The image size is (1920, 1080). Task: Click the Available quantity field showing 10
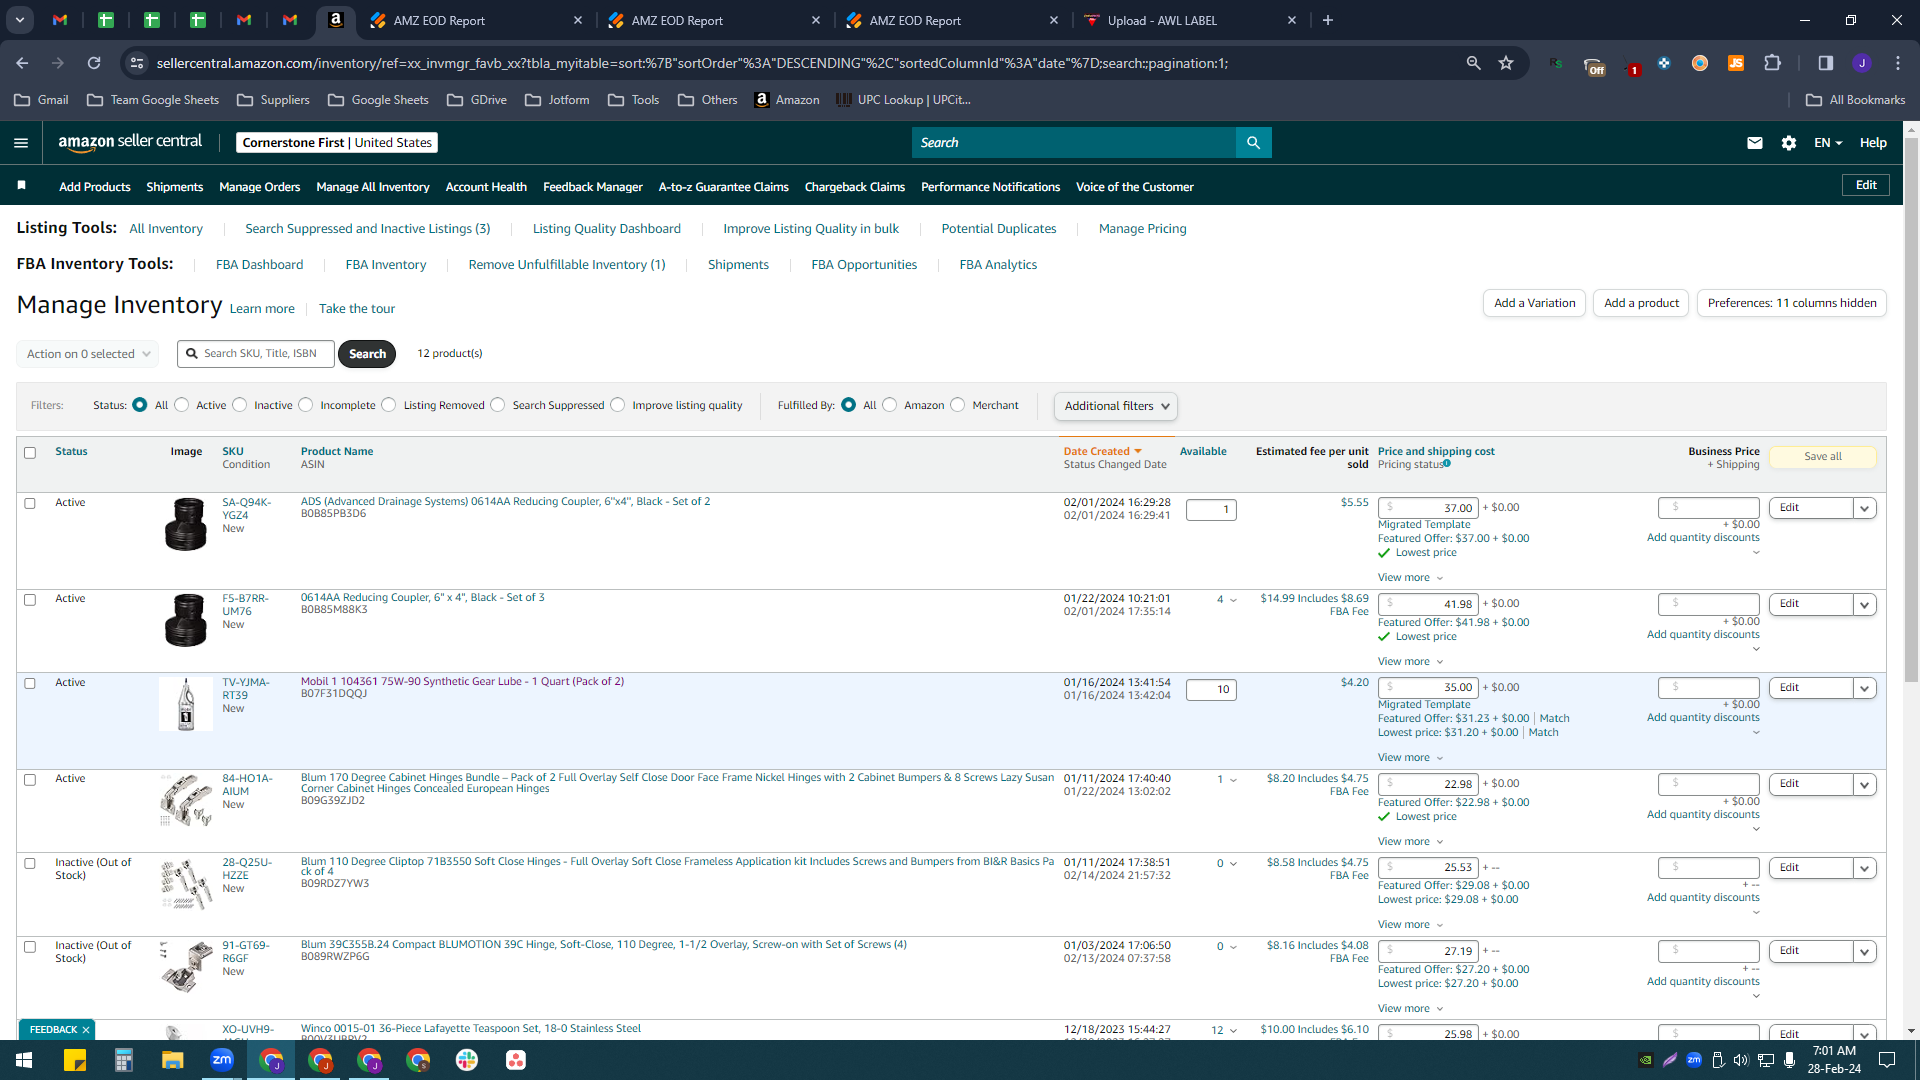coord(1211,690)
